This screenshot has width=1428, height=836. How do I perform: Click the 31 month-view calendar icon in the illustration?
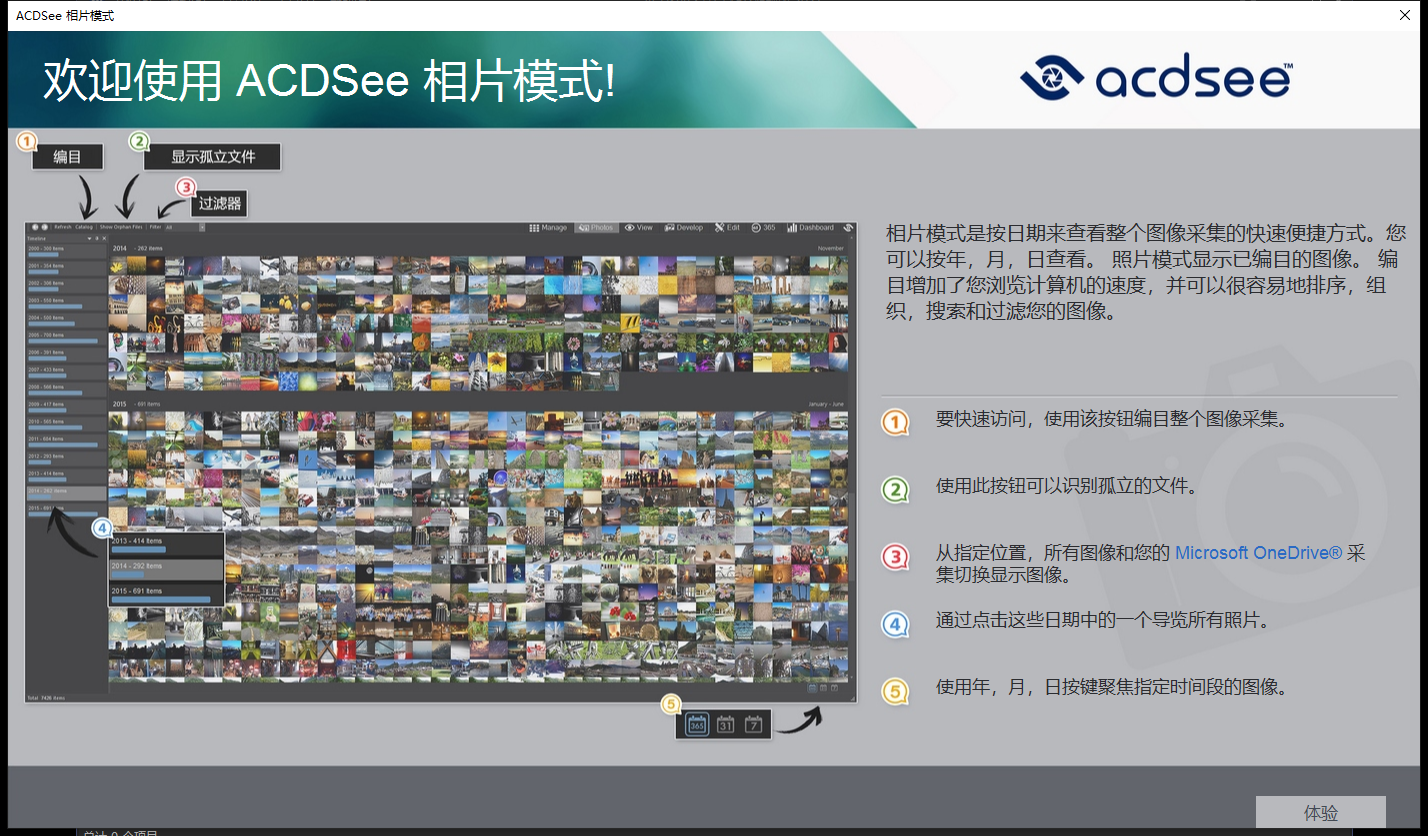(x=726, y=724)
